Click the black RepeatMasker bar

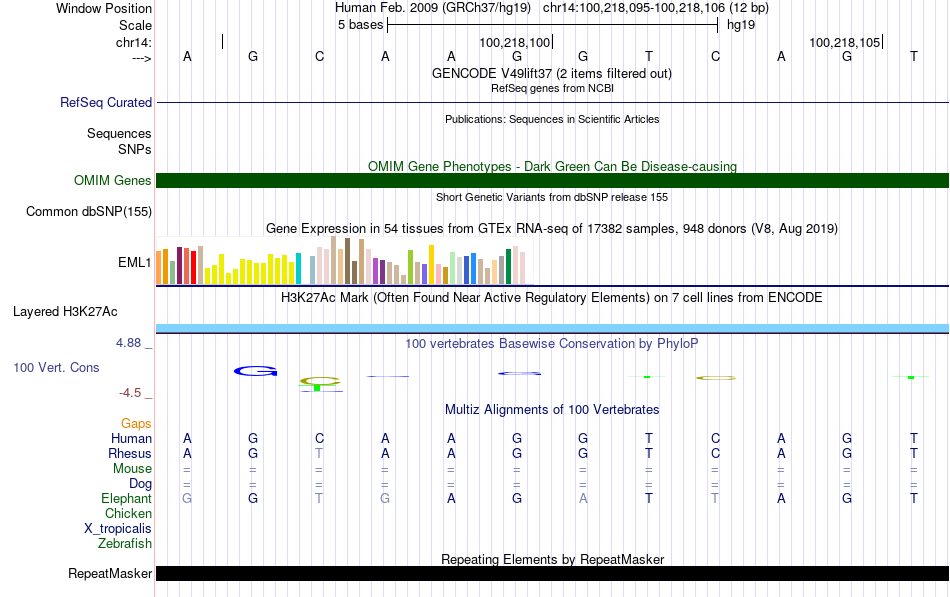click(x=552, y=573)
